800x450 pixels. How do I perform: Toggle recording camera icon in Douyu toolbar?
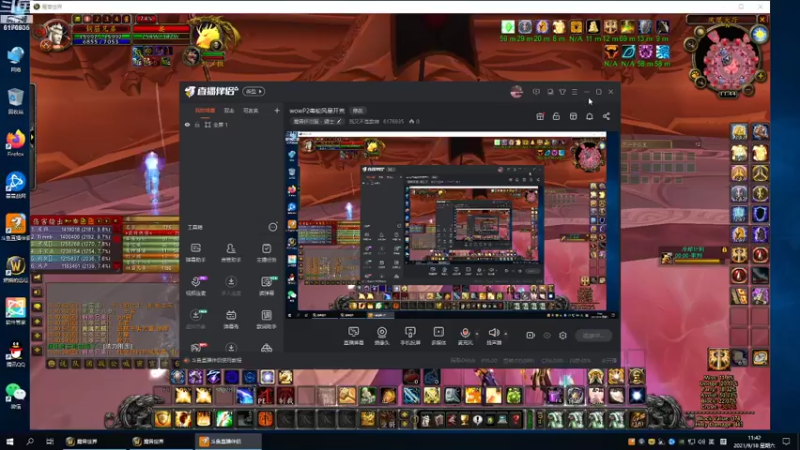pos(531,336)
